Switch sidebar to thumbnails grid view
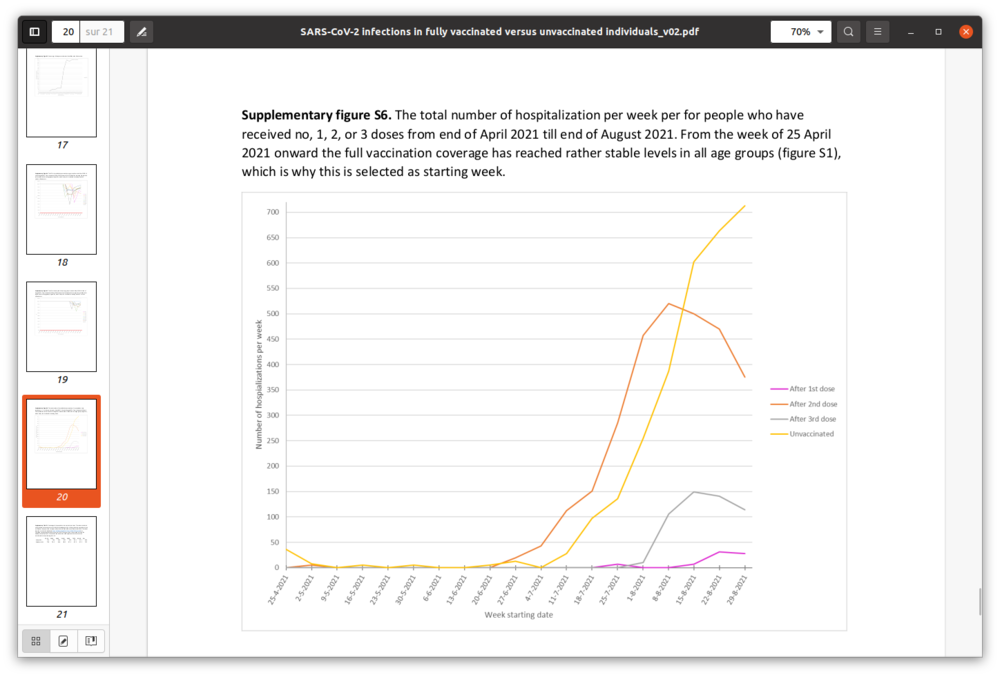This screenshot has width=1000, height=677. [x=36, y=641]
